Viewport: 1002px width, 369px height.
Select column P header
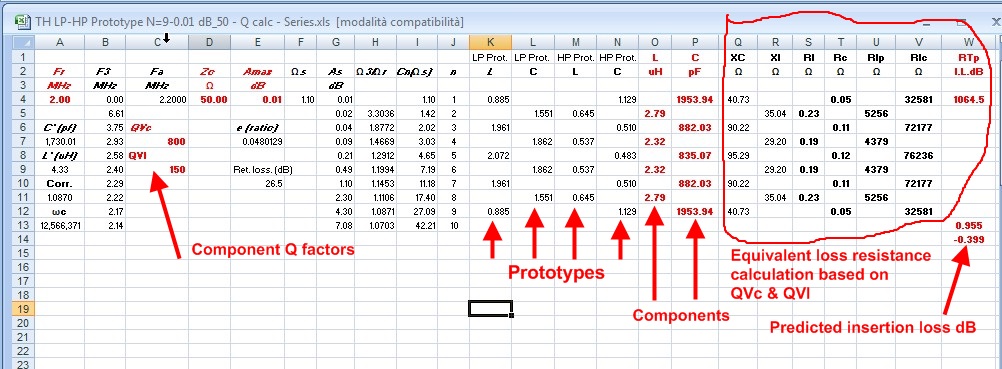[x=695, y=43]
